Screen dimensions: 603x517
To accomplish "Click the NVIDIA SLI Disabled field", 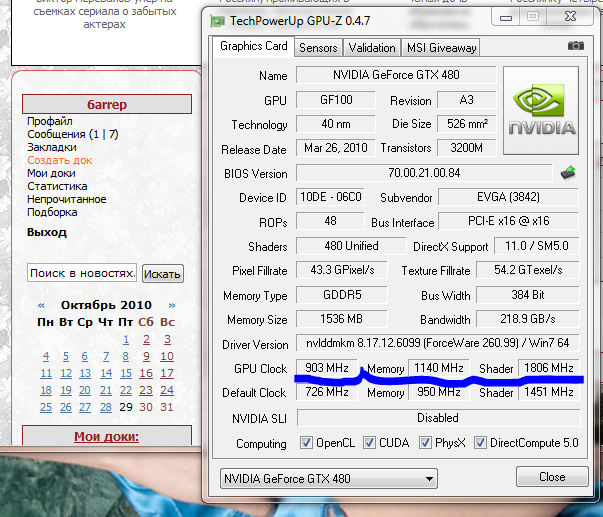I will click(438, 418).
